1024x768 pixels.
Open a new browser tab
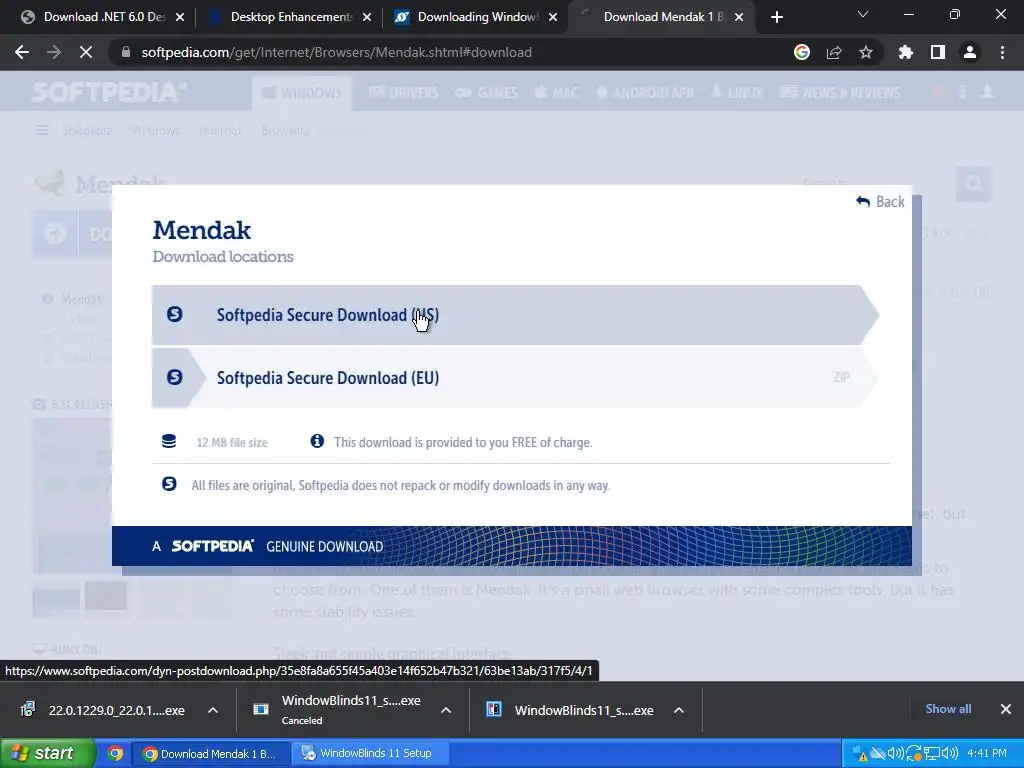[776, 17]
